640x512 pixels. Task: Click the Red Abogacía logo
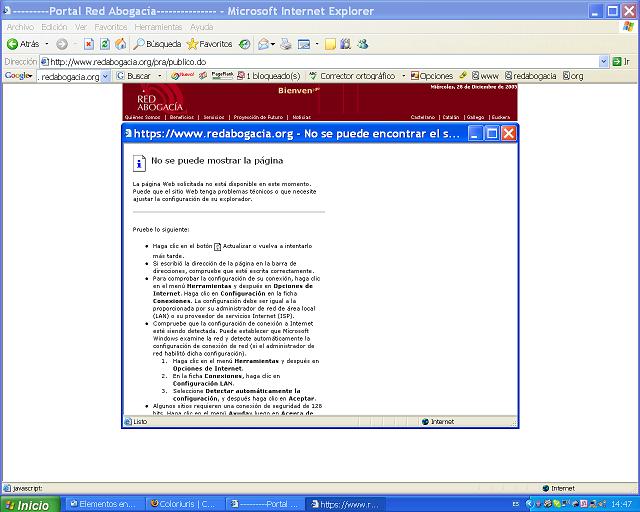pos(160,99)
